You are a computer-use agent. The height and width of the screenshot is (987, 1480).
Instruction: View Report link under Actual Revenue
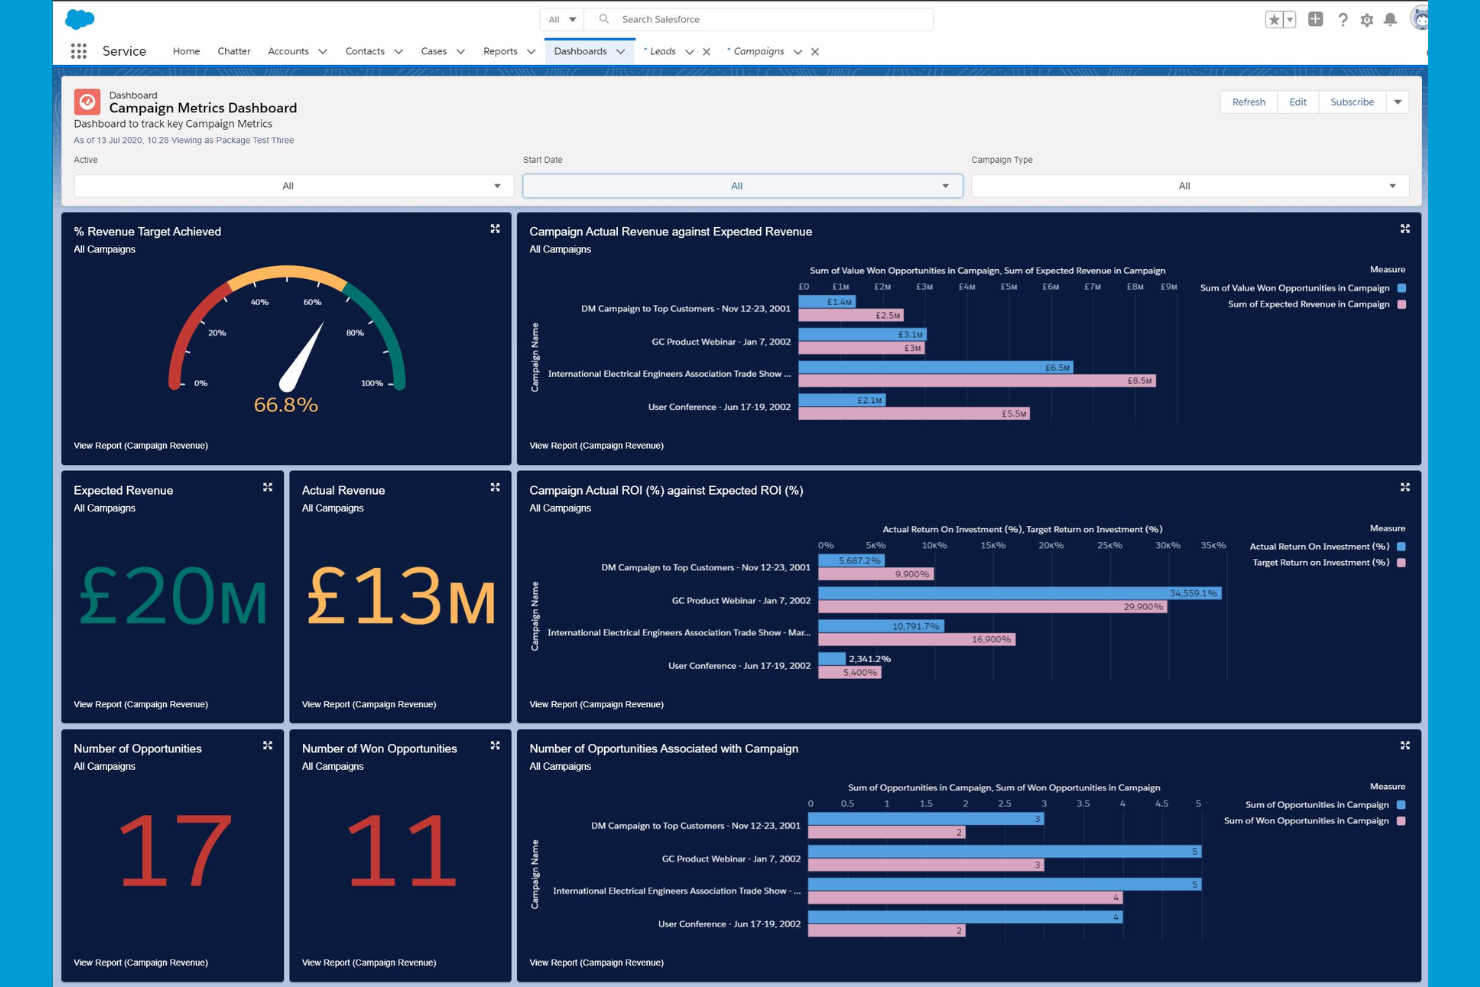[x=369, y=705]
